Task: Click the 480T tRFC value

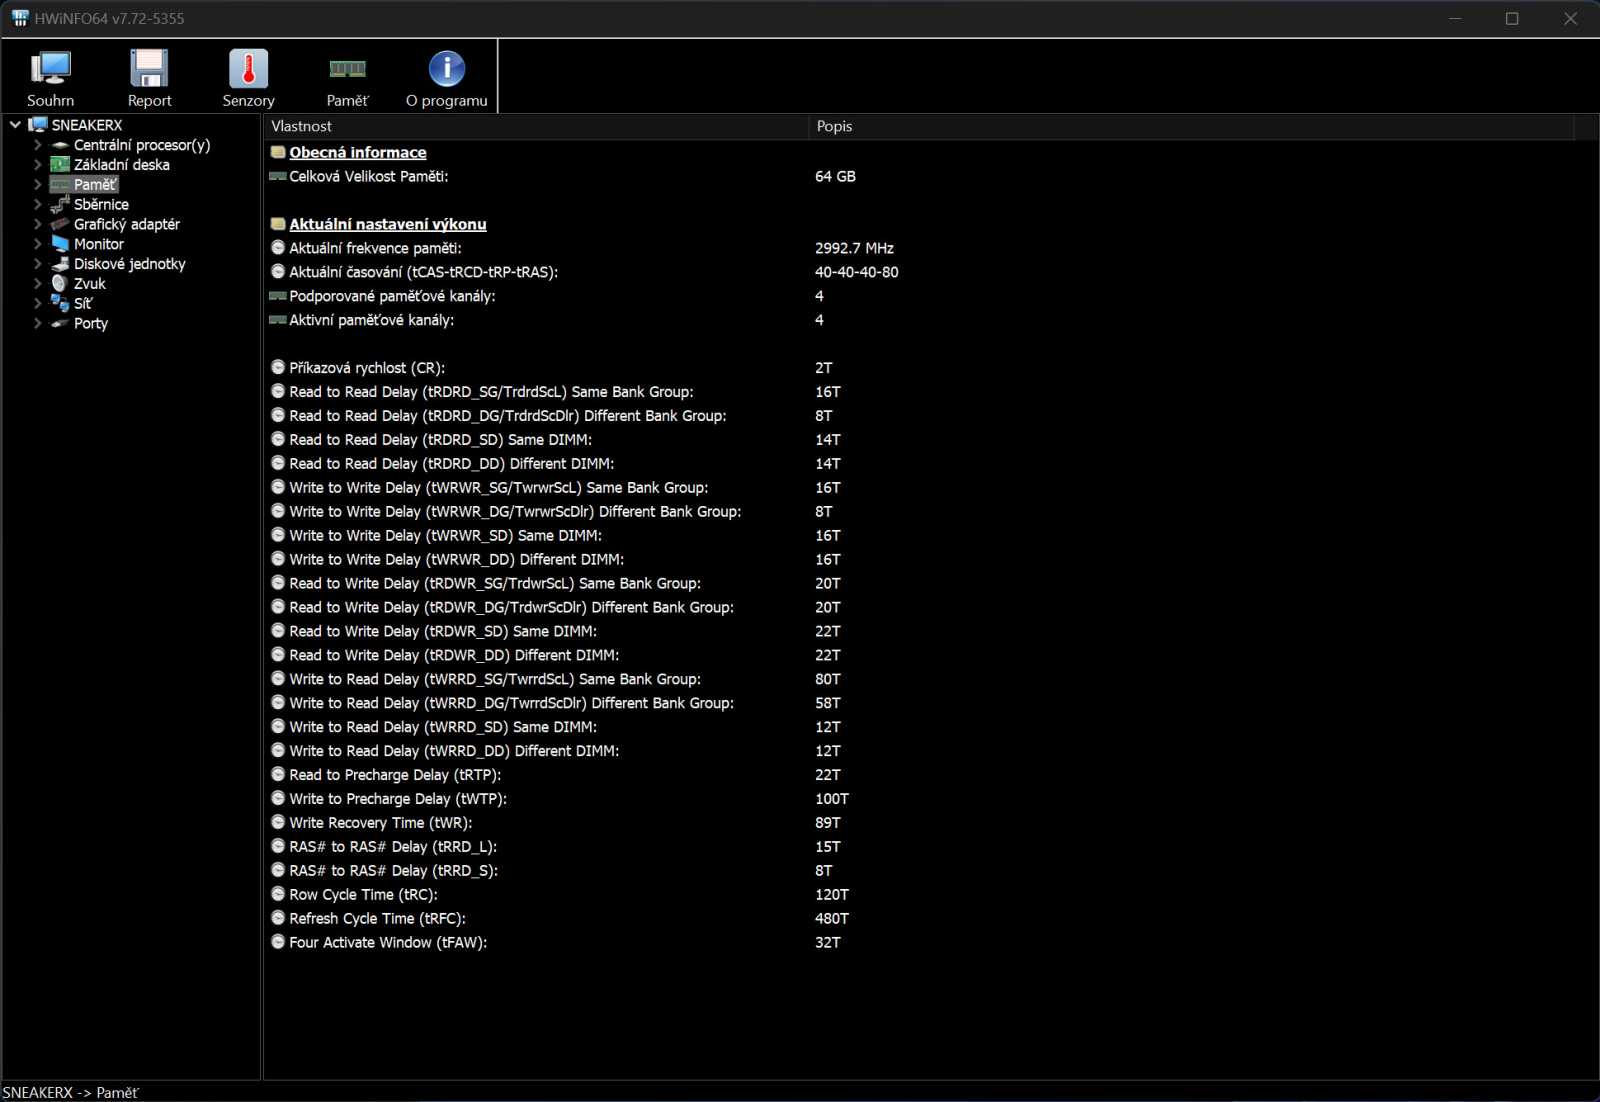Action: [x=832, y=918]
